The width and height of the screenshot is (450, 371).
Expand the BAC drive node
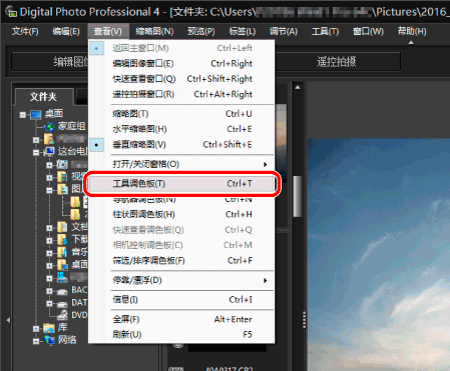(49, 291)
